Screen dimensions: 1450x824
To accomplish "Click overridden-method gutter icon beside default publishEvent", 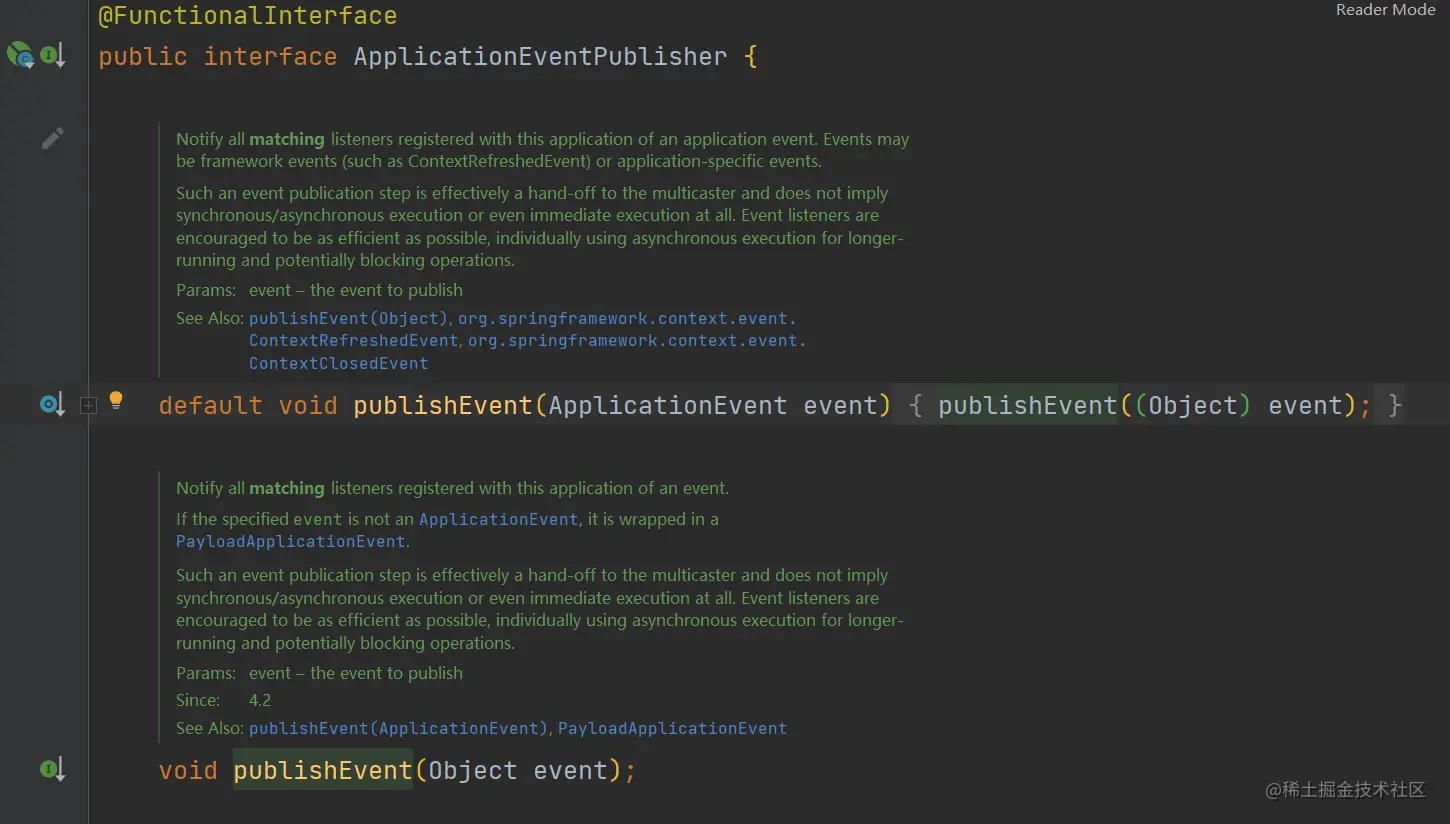I will (x=52, y=405).
